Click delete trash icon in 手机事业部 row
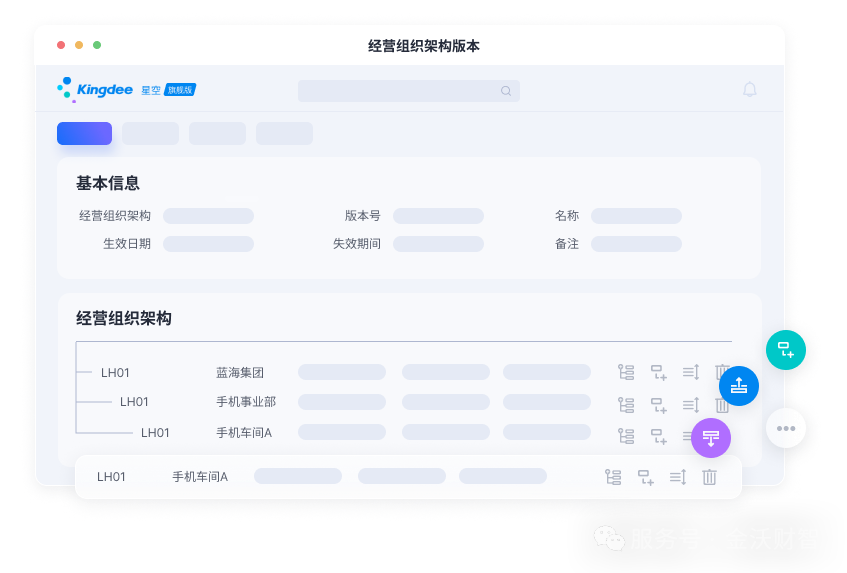The height and width of the screenshot is (573, 847). 722,405
